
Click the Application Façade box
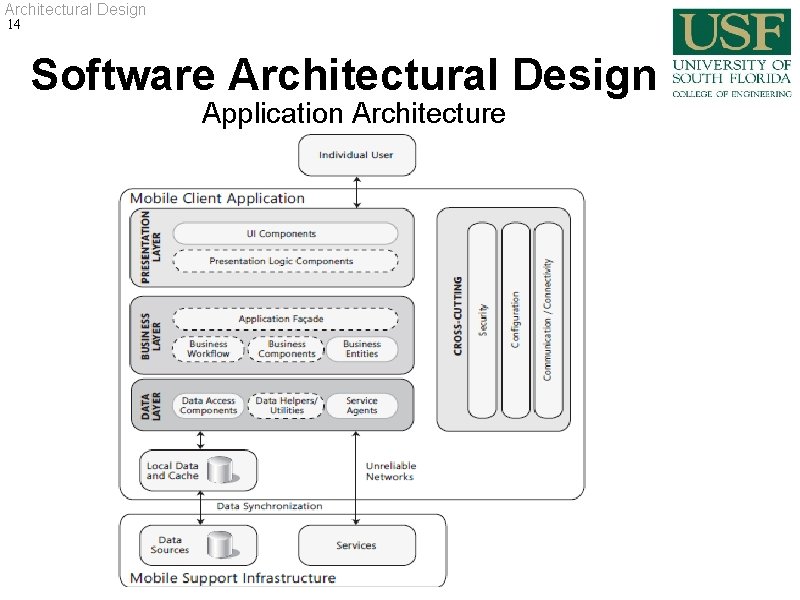coord(285,319)
